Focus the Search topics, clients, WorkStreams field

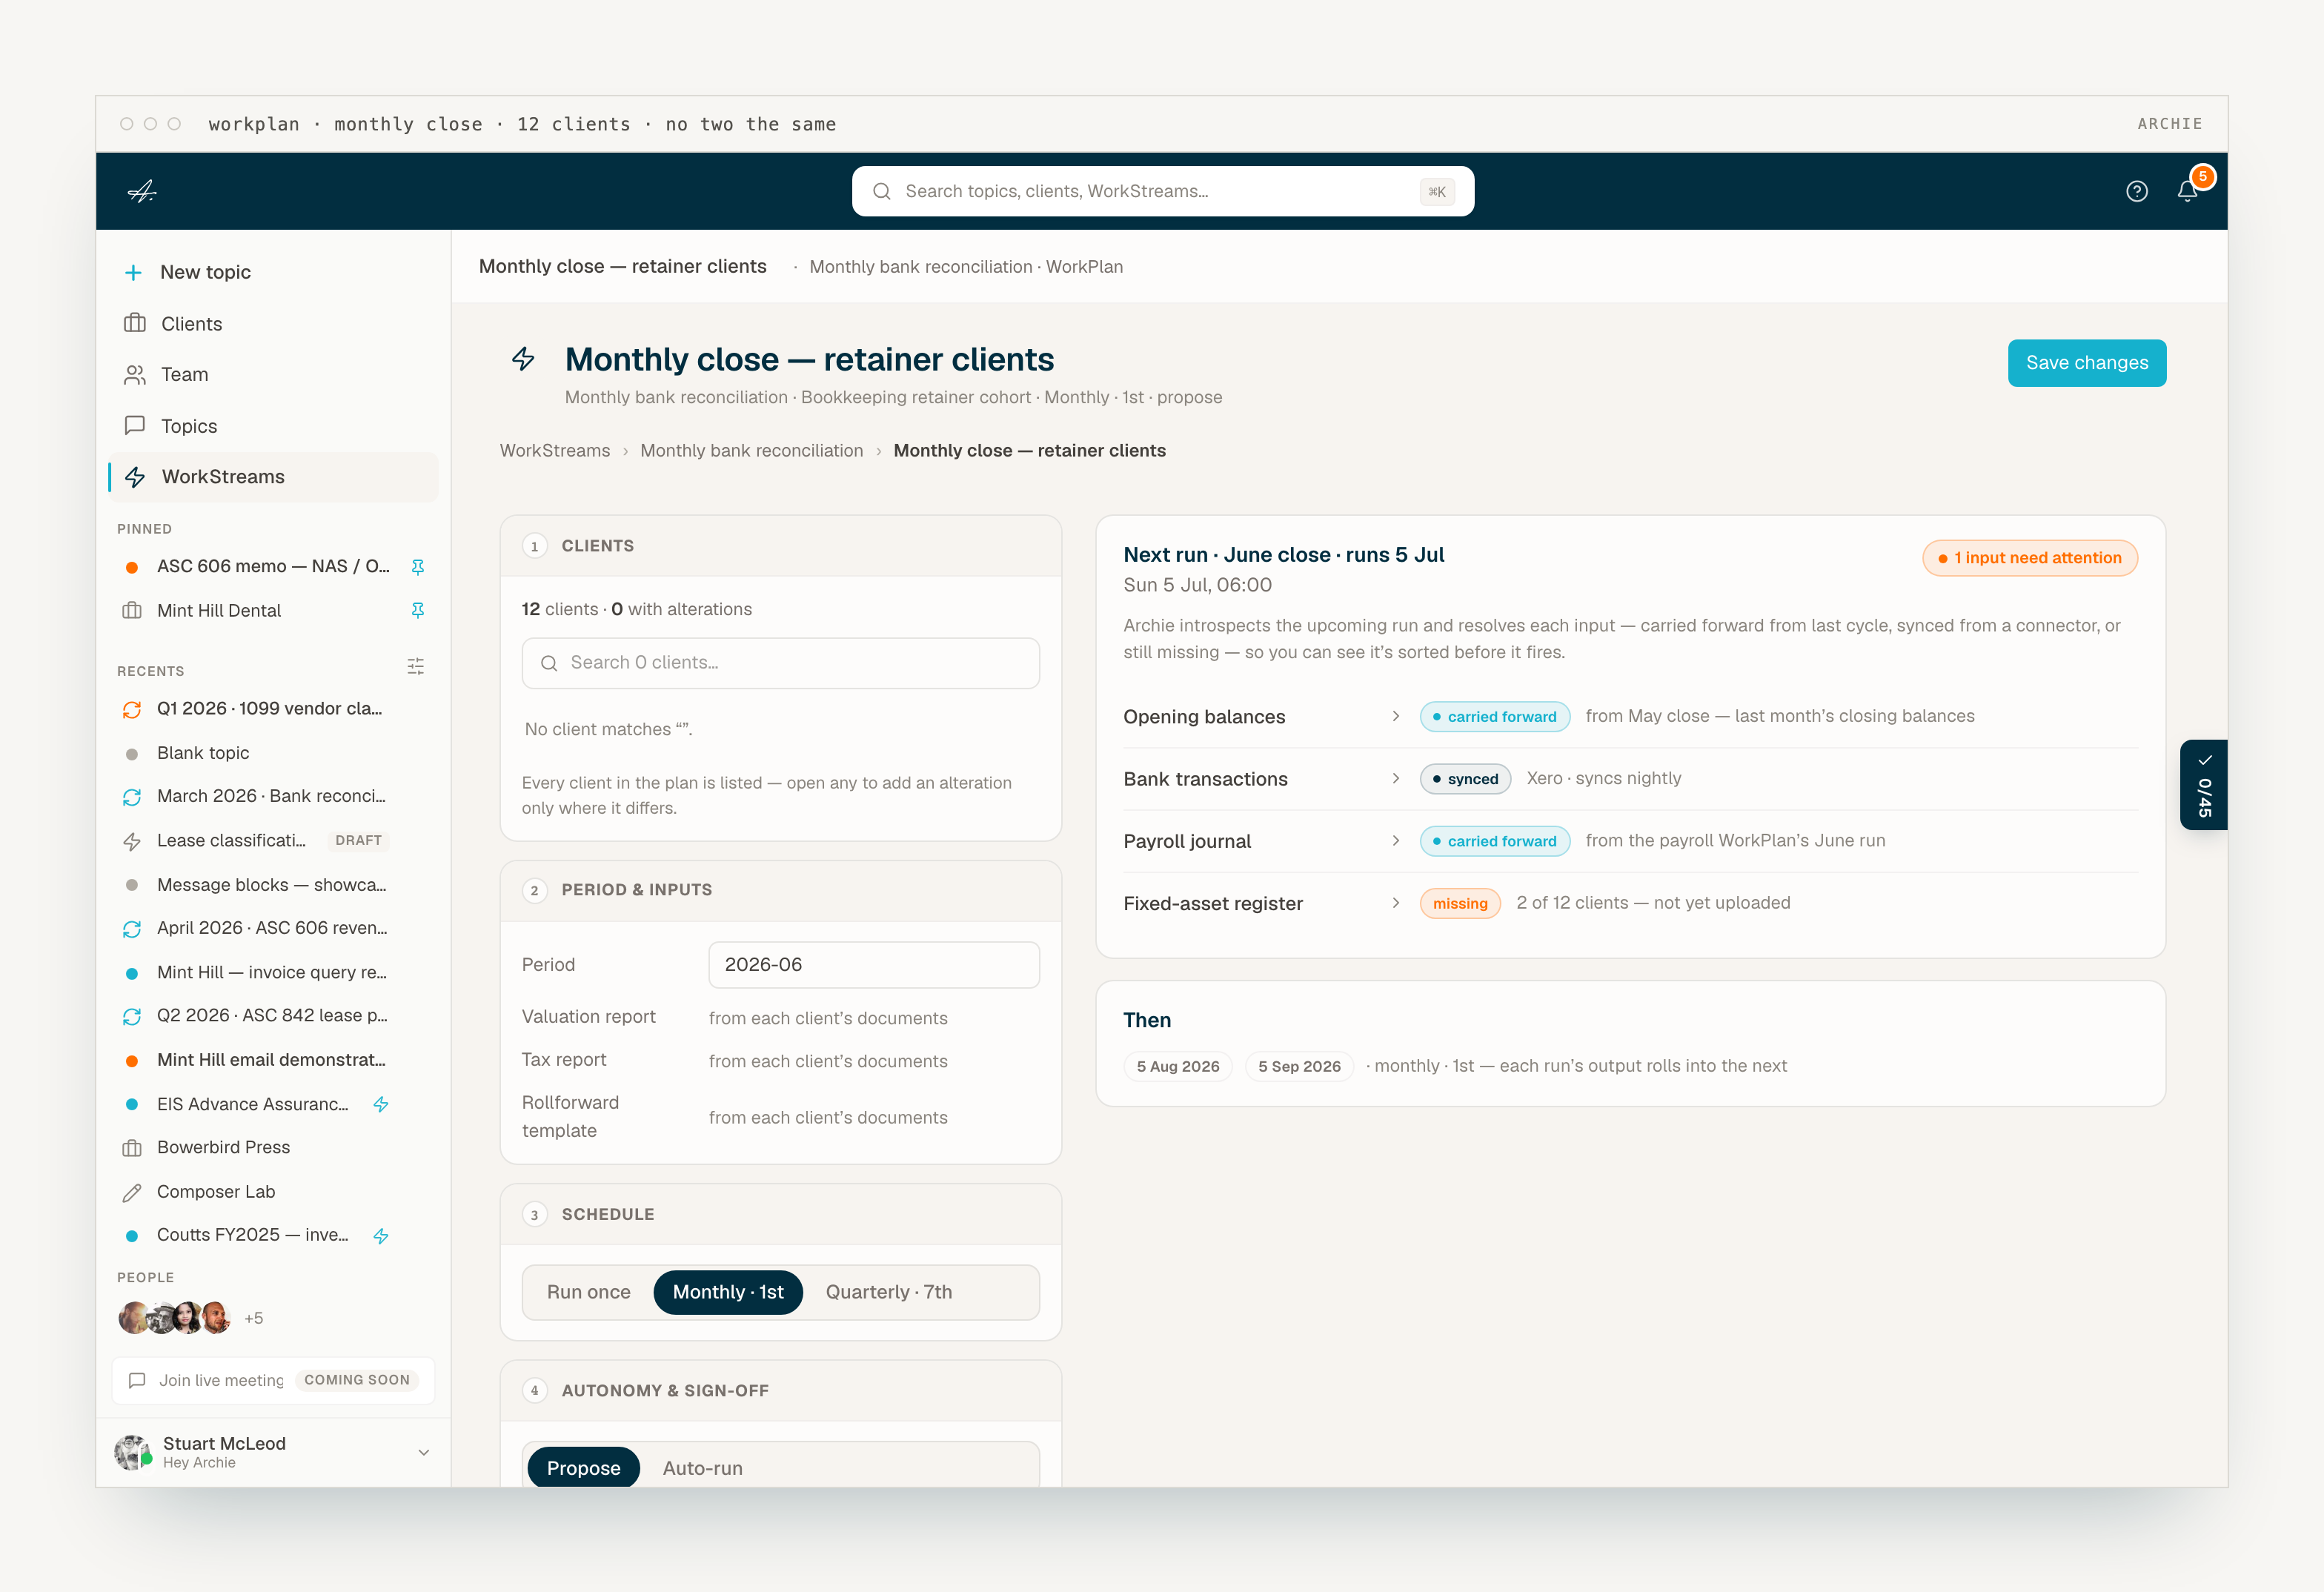tap(1162, 191)
